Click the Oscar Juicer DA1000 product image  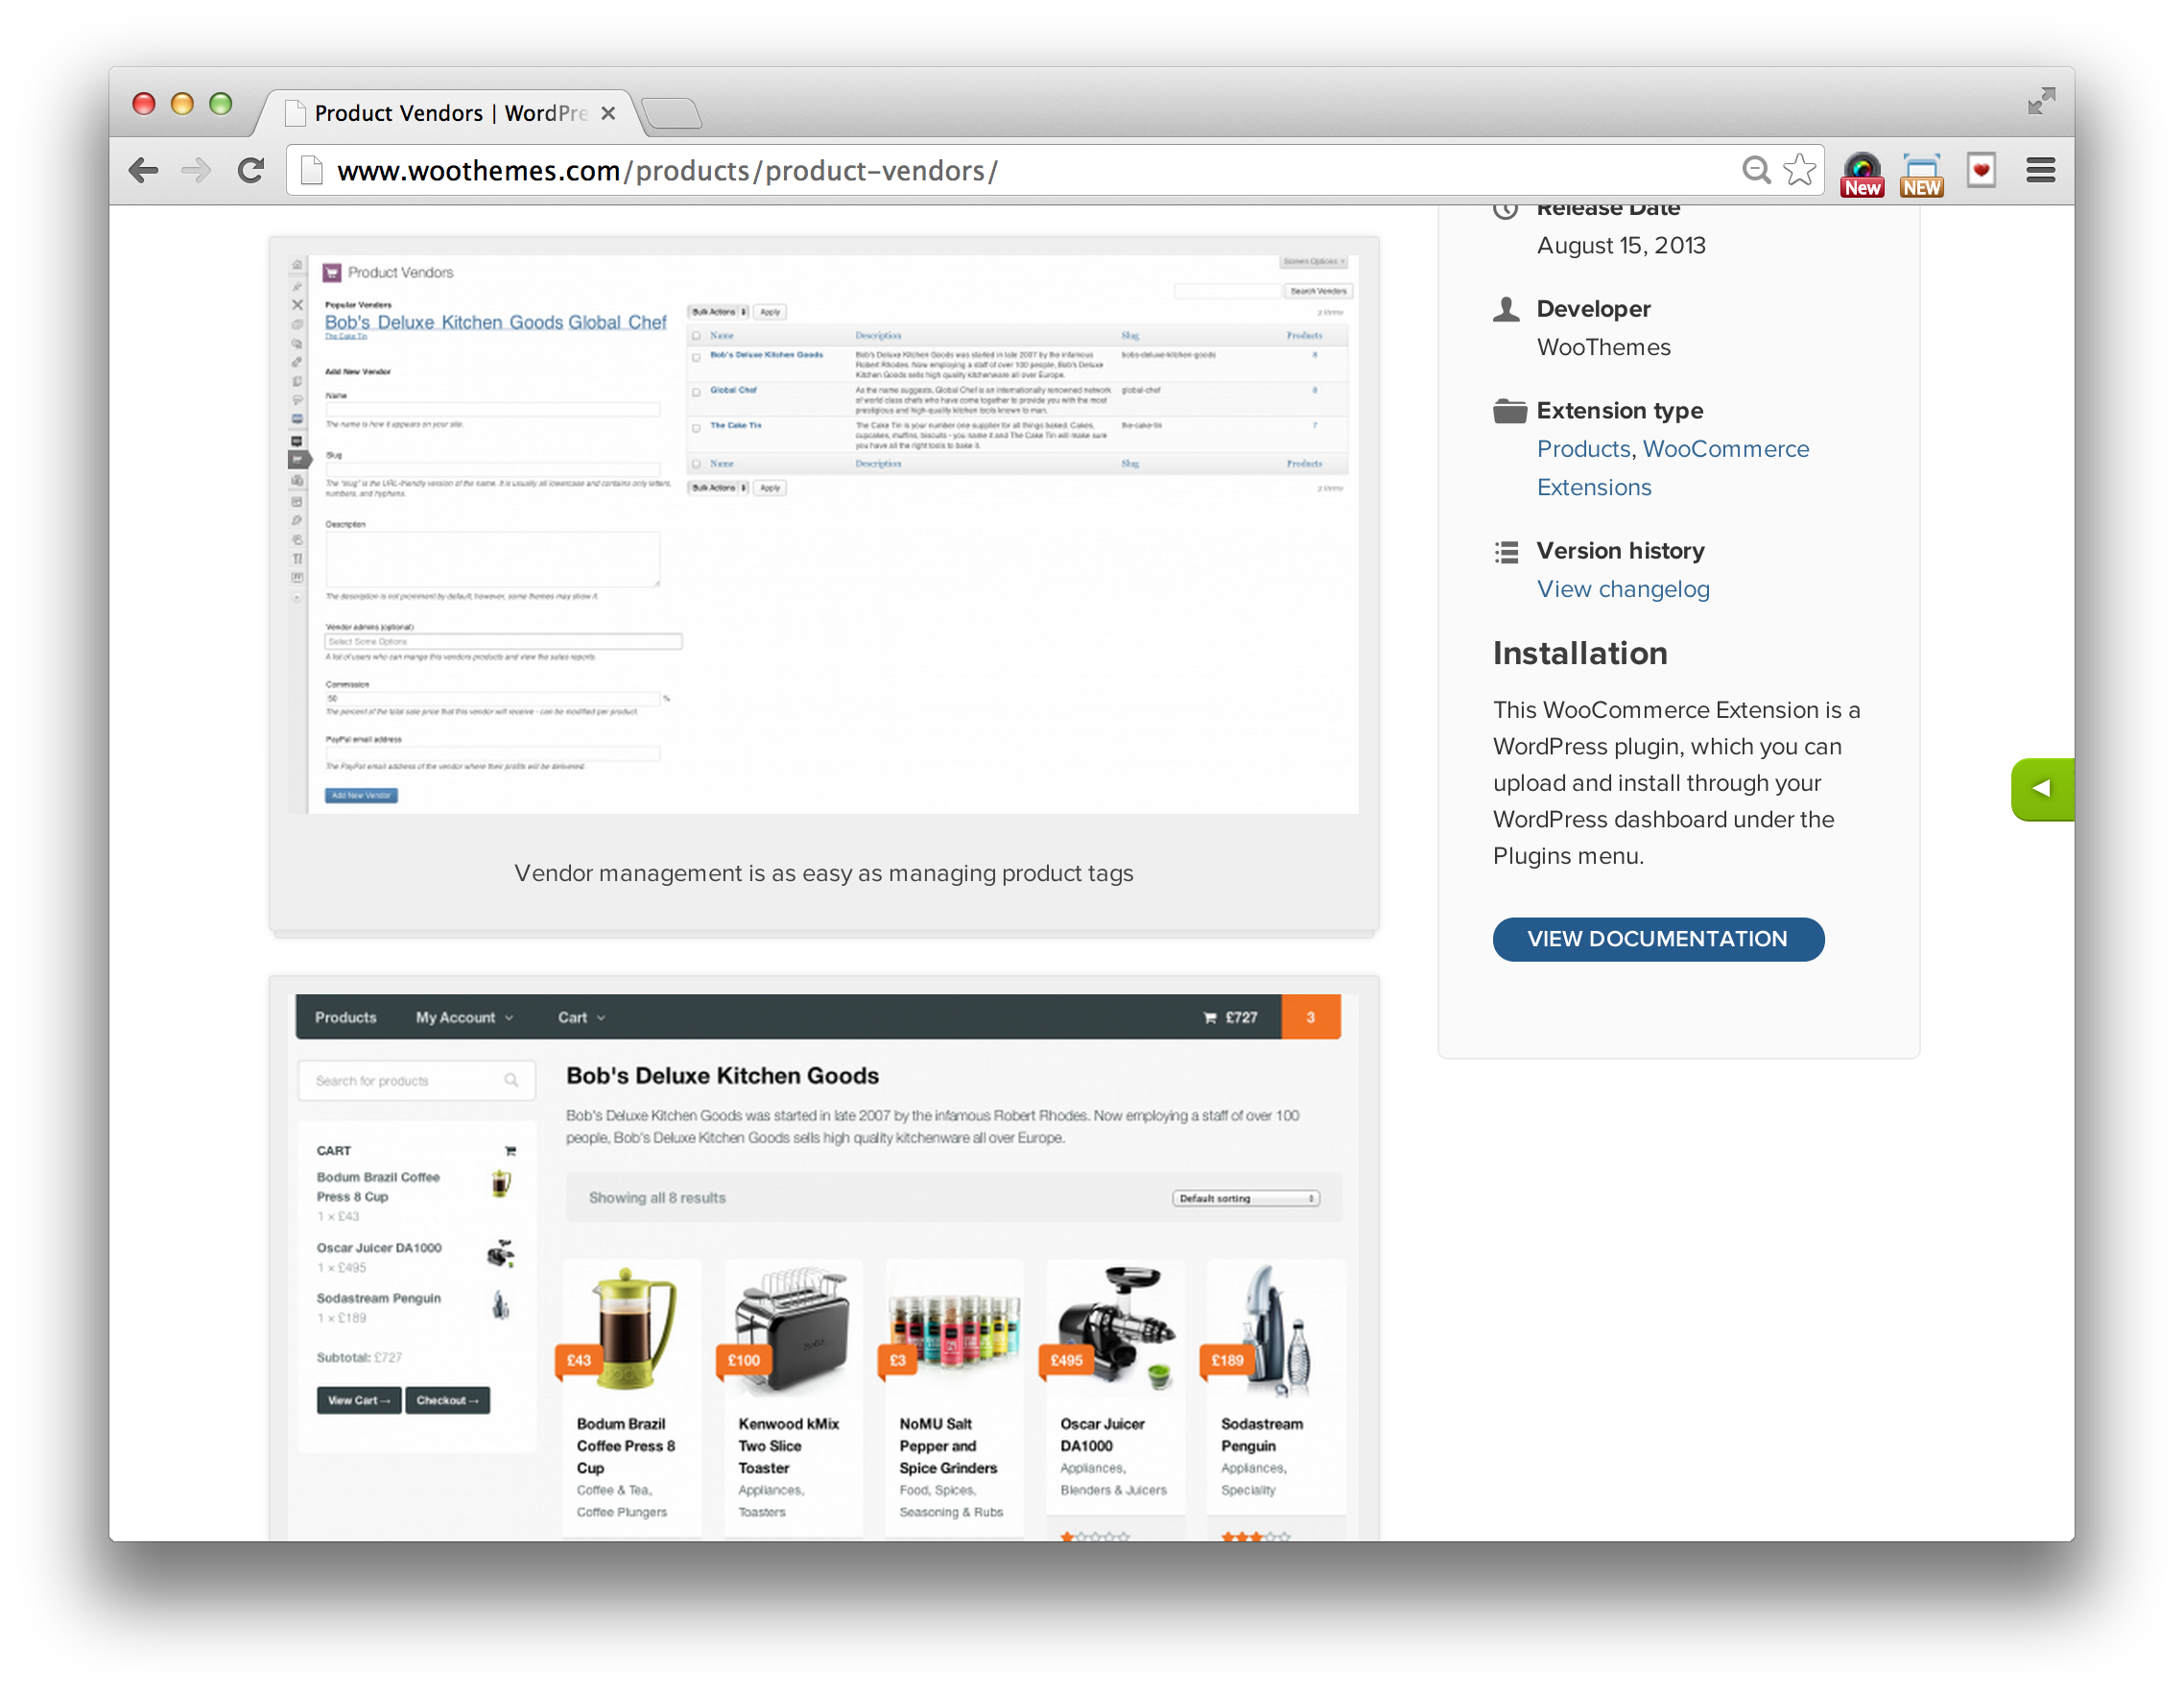coord(1115,1328)
